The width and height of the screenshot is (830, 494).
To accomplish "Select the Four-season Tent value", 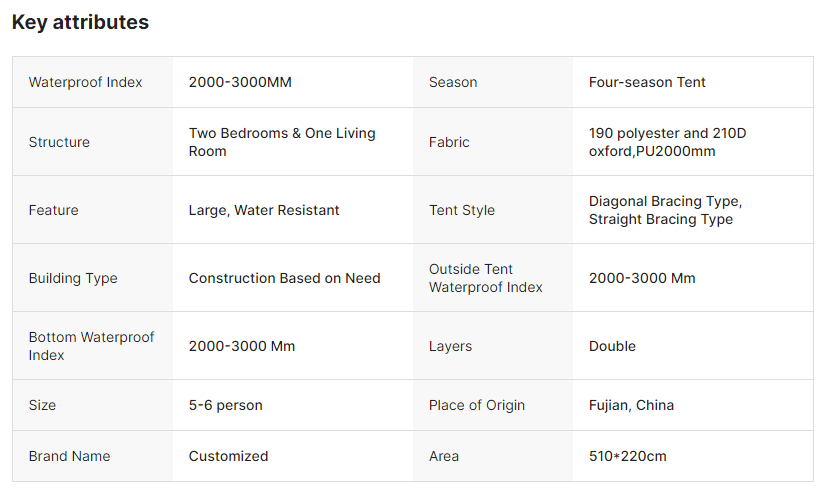I will pyautogui.click(x=647, y=82).
